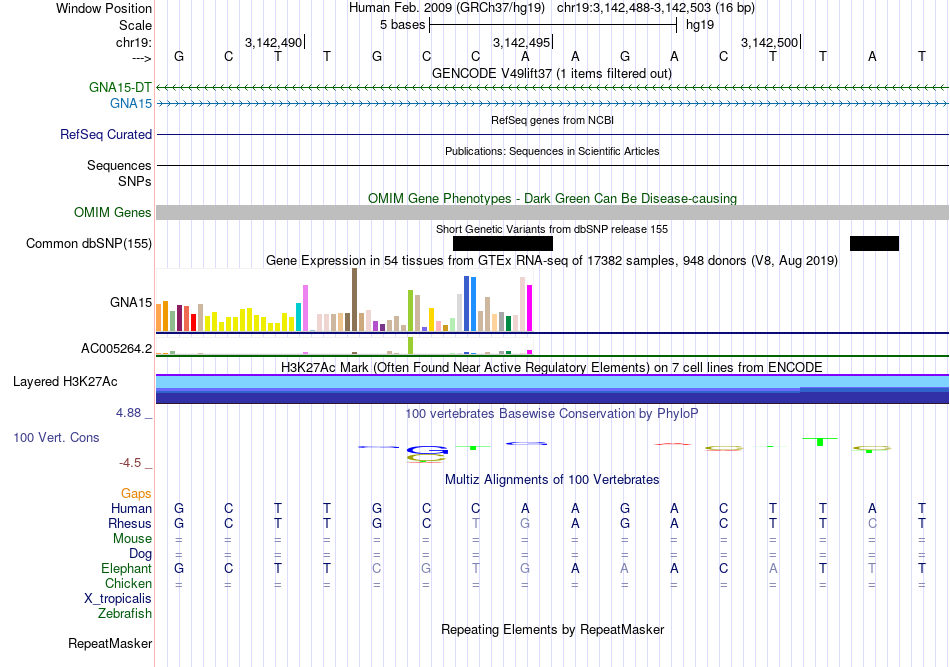The width and height of the screenshot is (950, 667).
Task: Select the X_tropicalis alignment row label
Action: (118, 599)
